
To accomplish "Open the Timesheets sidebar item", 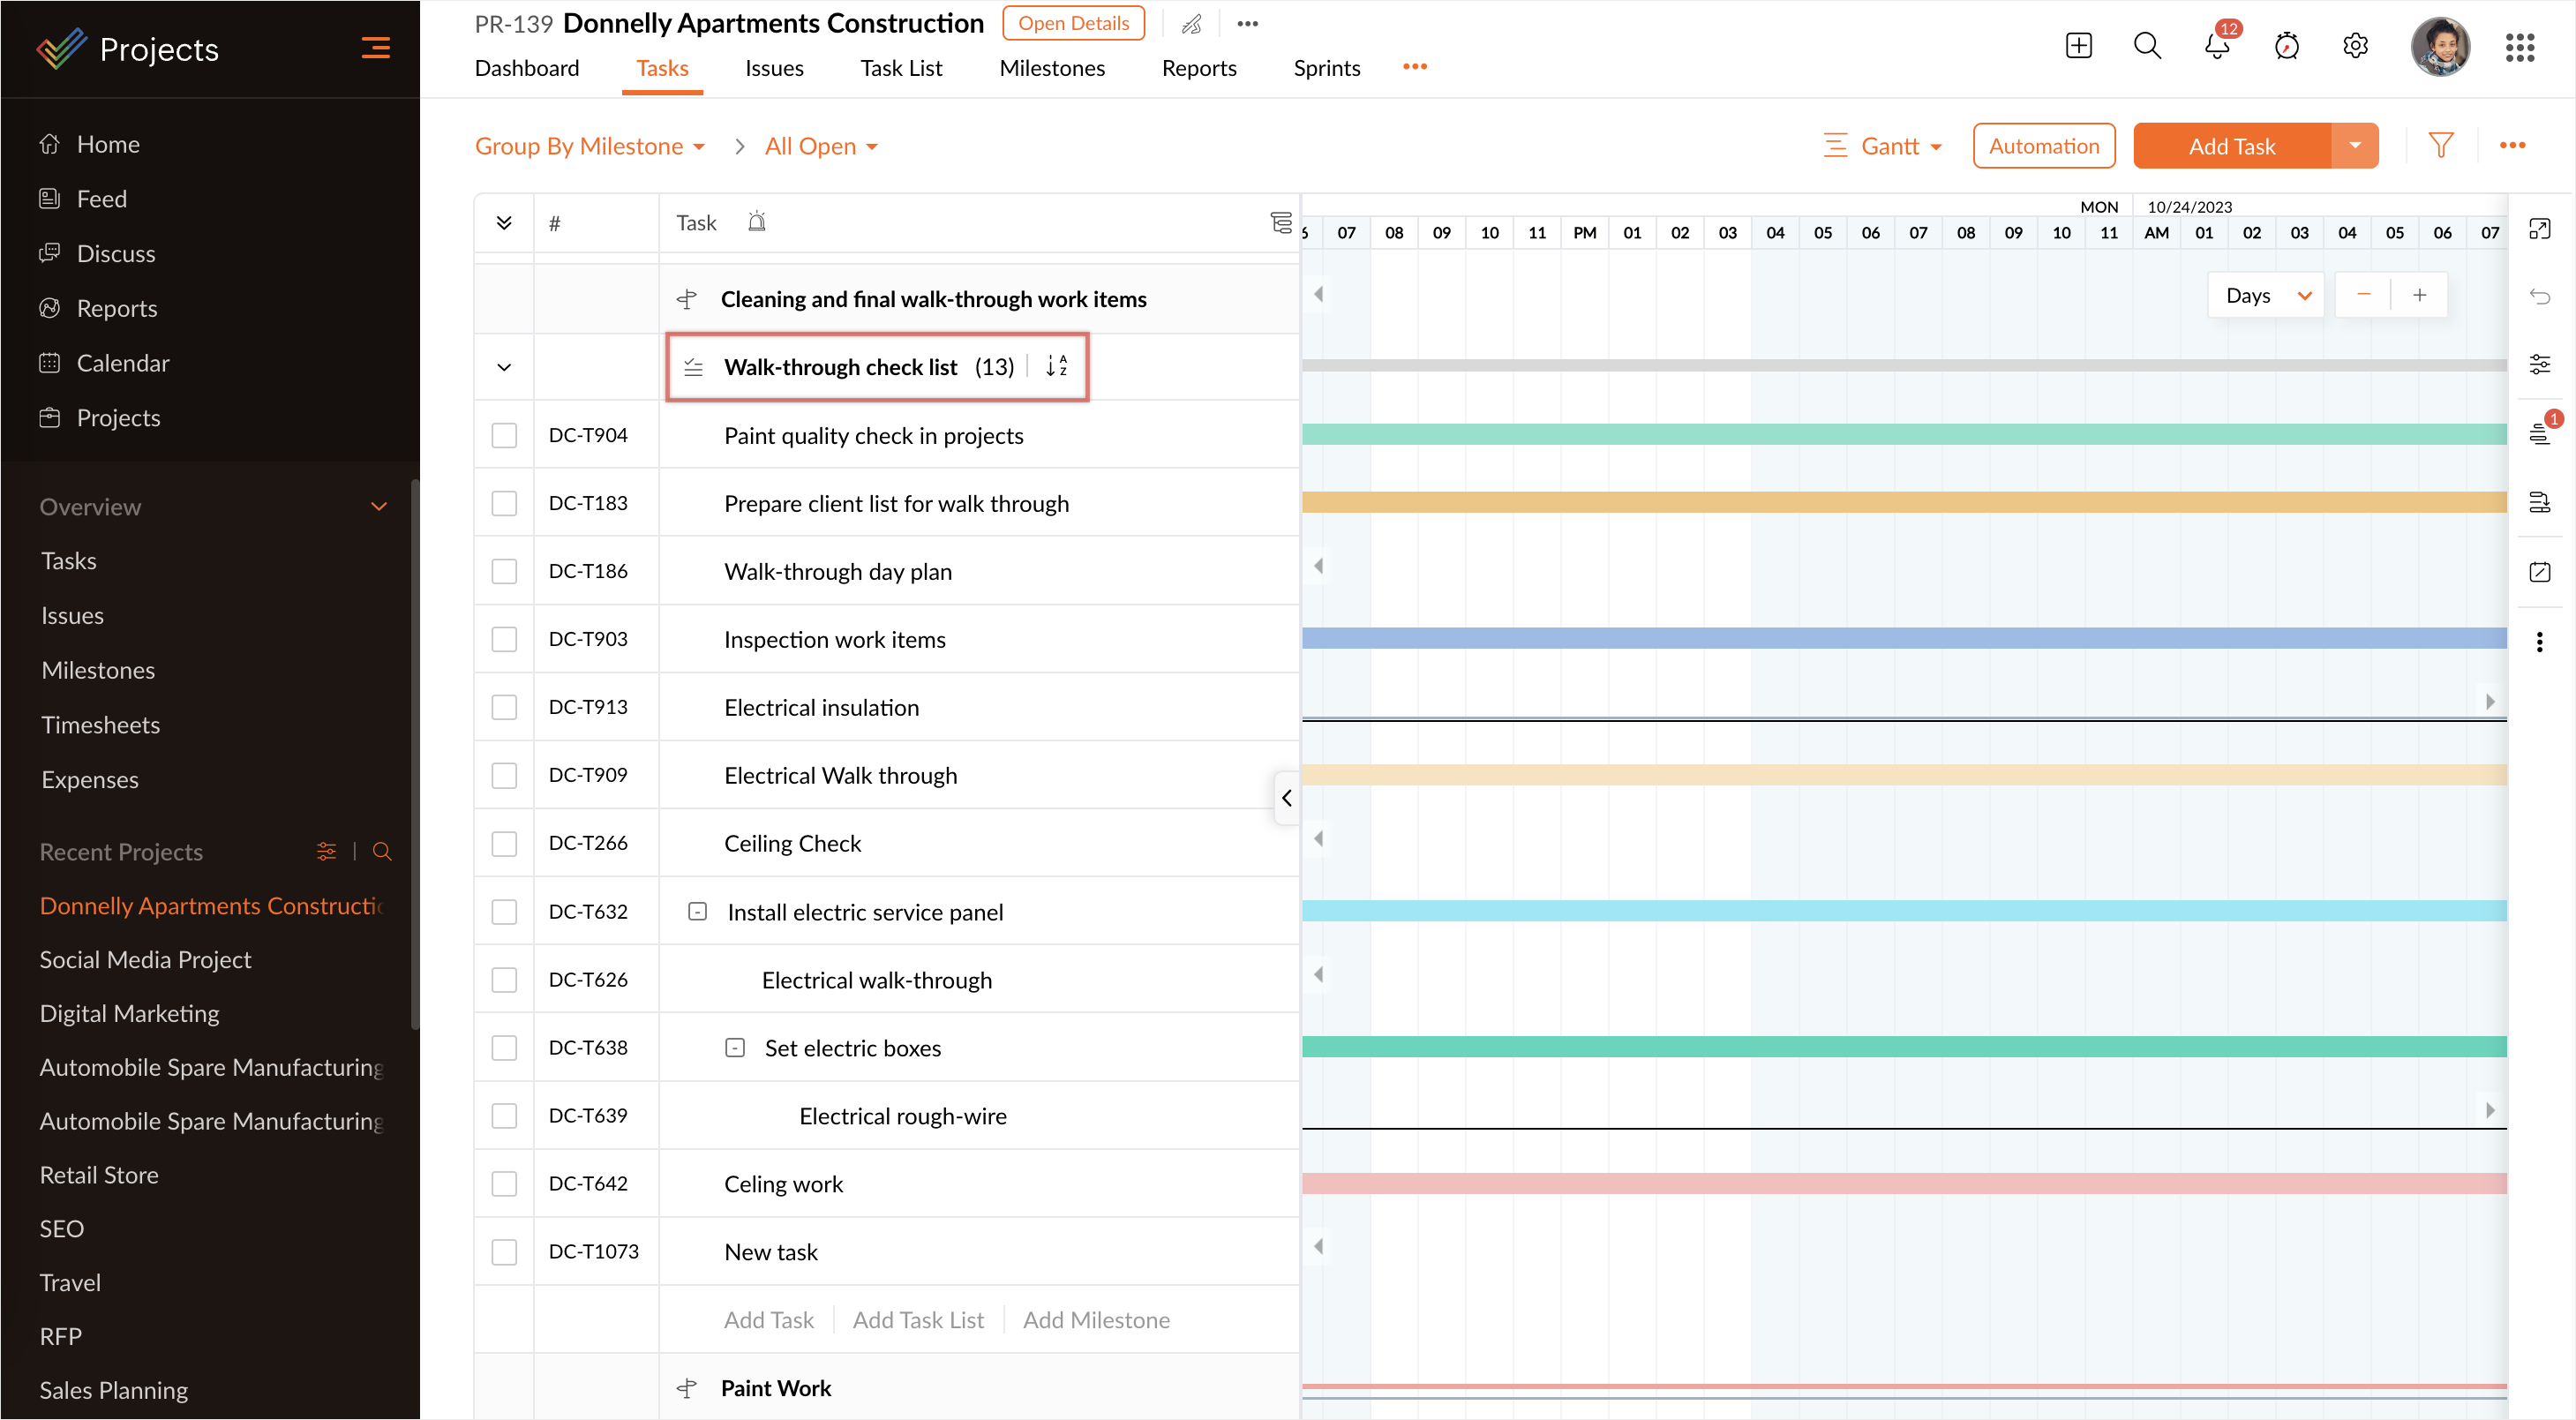I will click(x=100, y=725).
